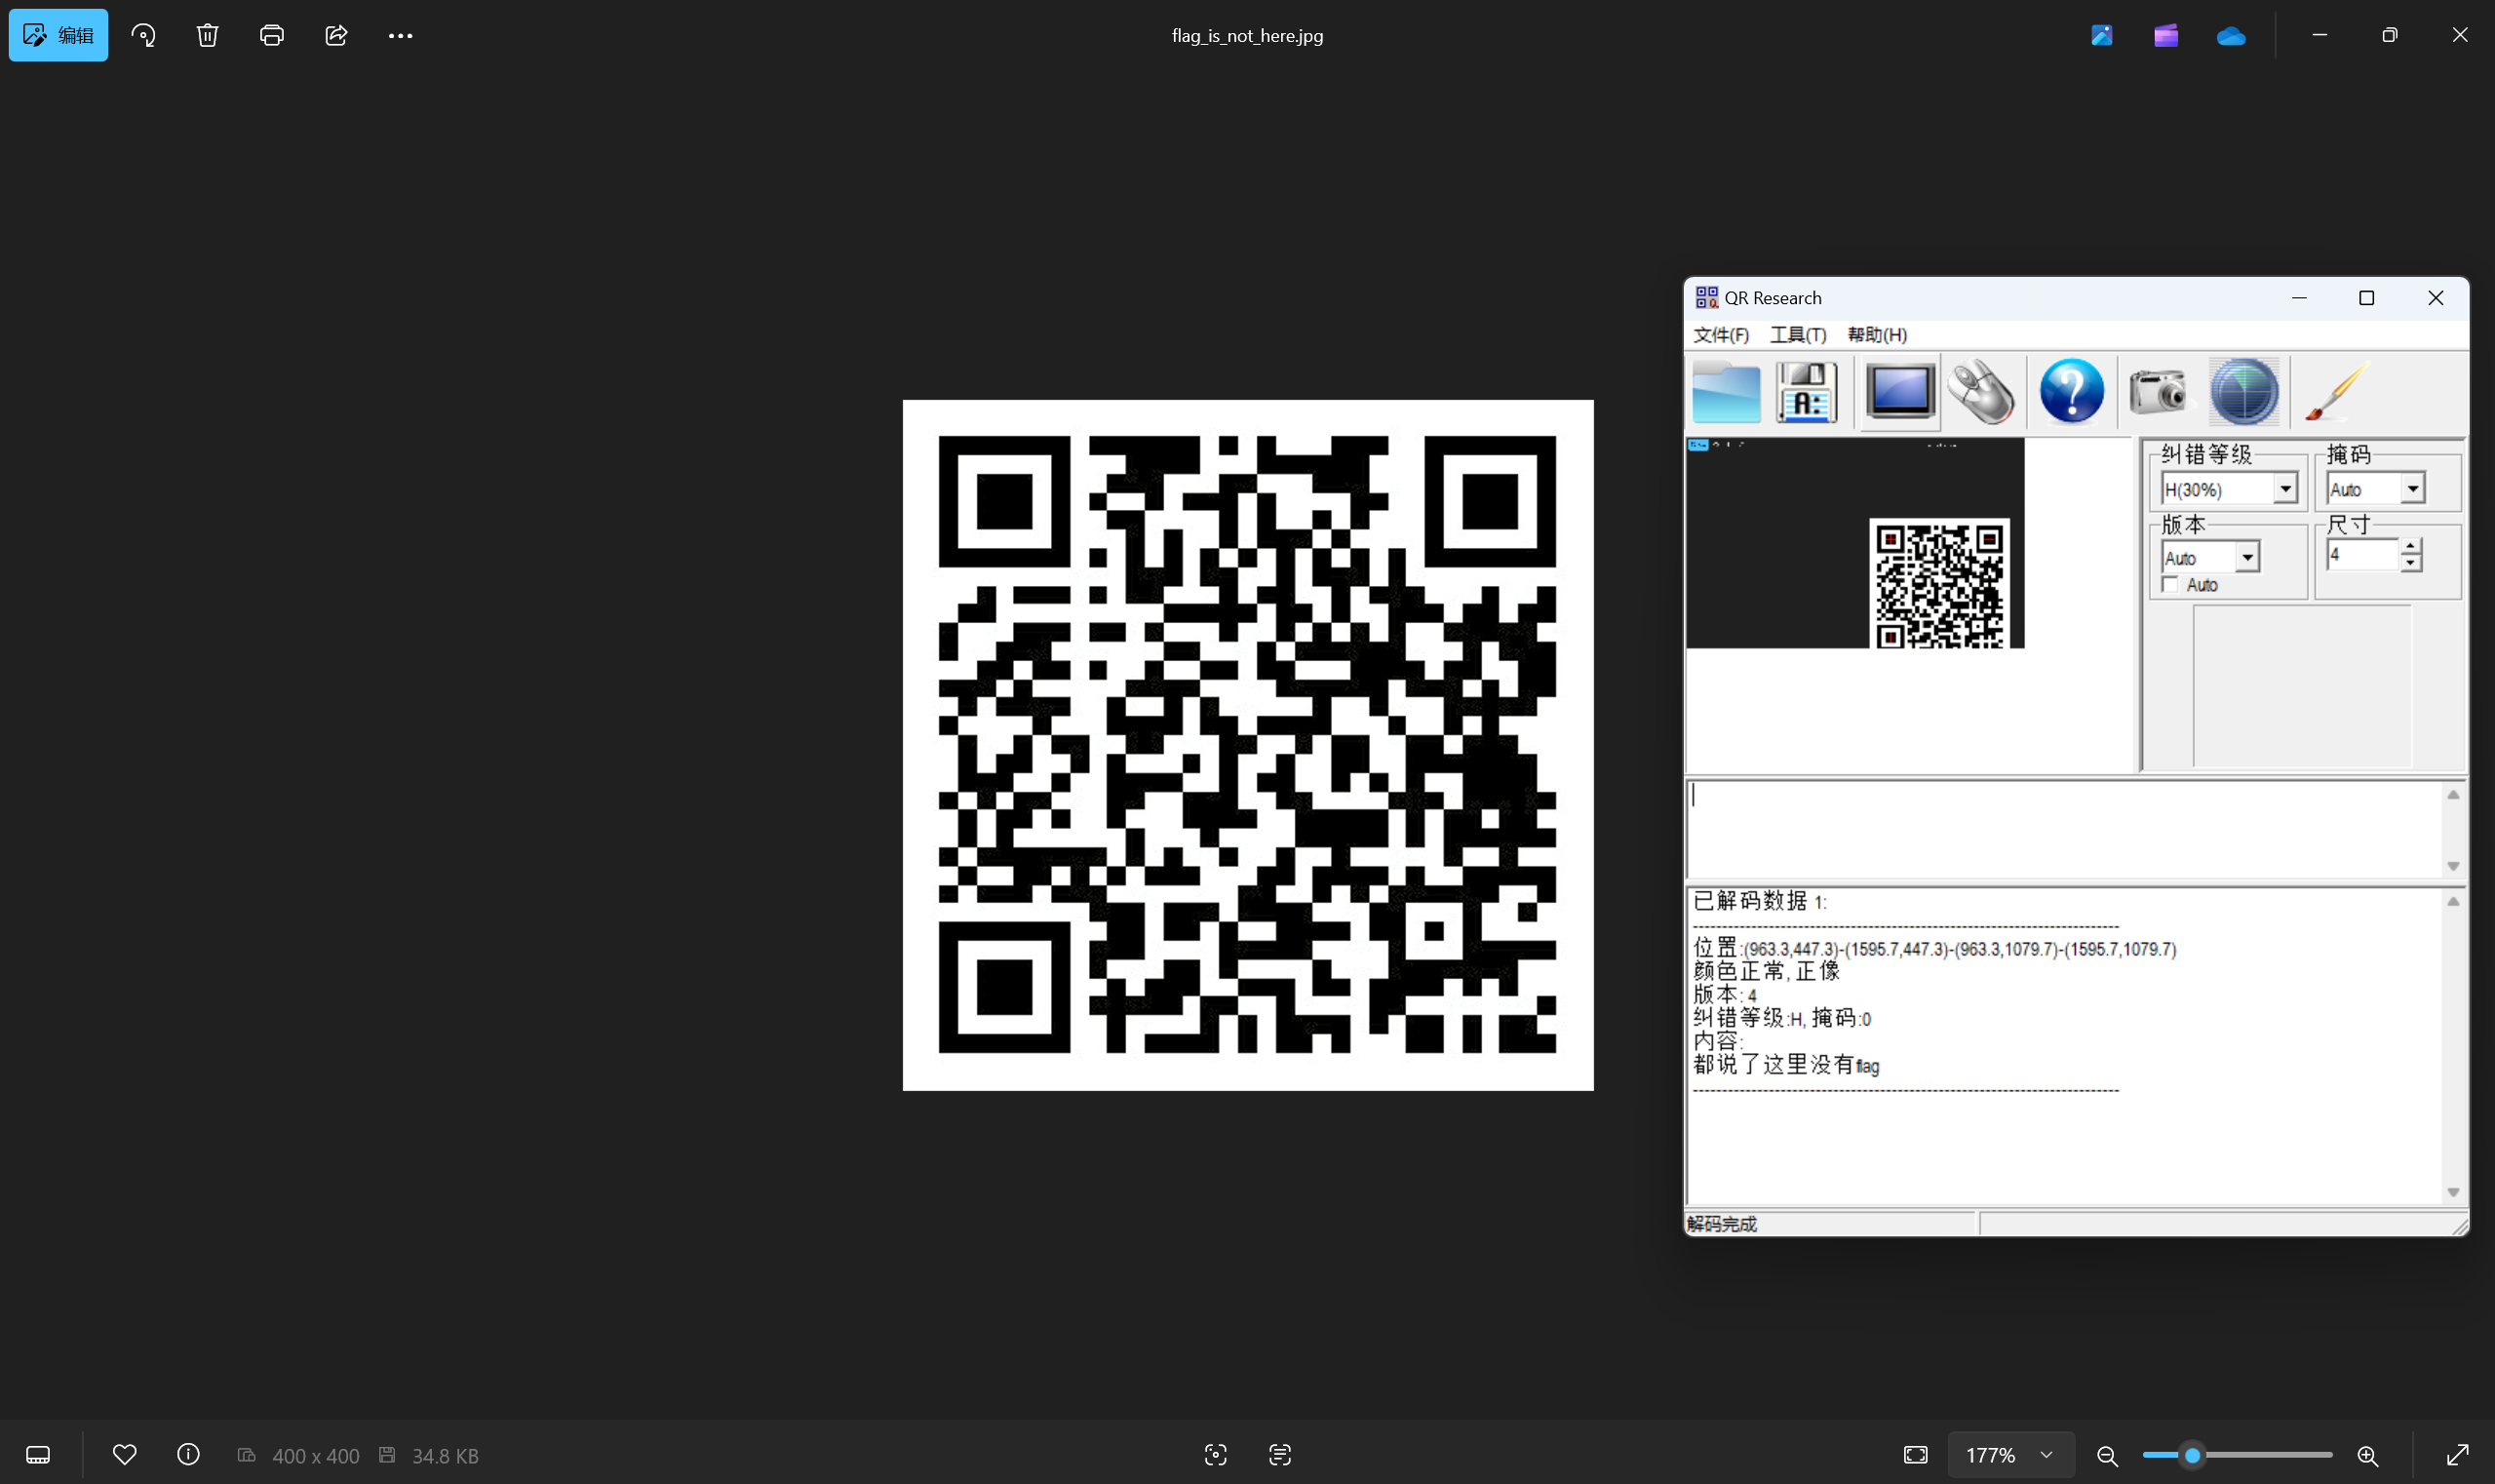
Task: Minimize the QR Research window
Action: [2299, 298]
